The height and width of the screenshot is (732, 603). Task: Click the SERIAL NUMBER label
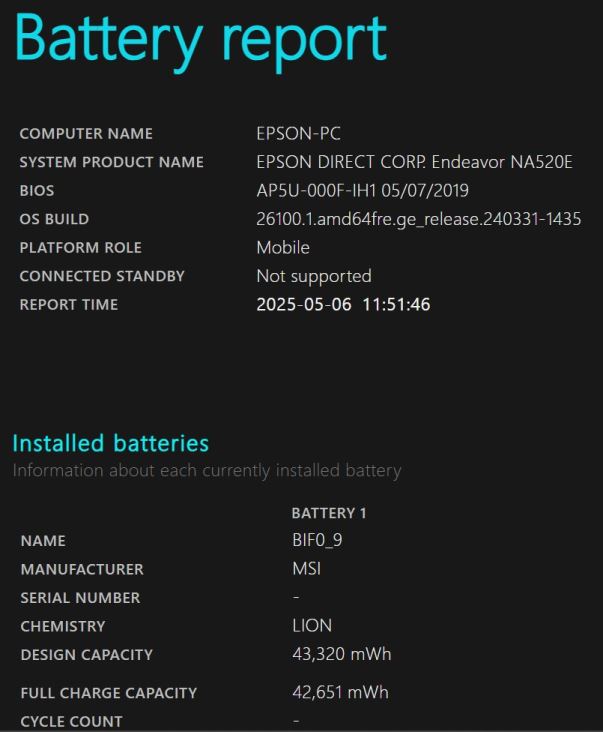80,598
